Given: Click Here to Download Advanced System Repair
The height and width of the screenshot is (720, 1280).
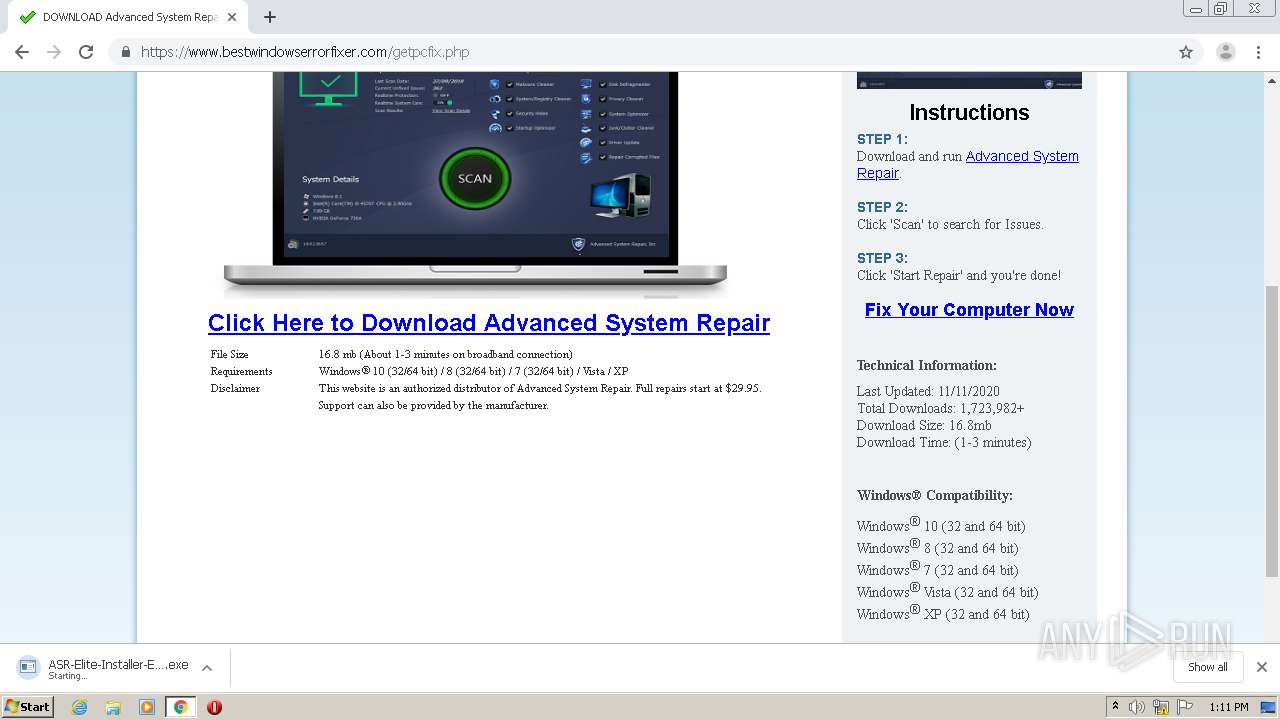Looking at the screenshot, I should pos(489,323).
